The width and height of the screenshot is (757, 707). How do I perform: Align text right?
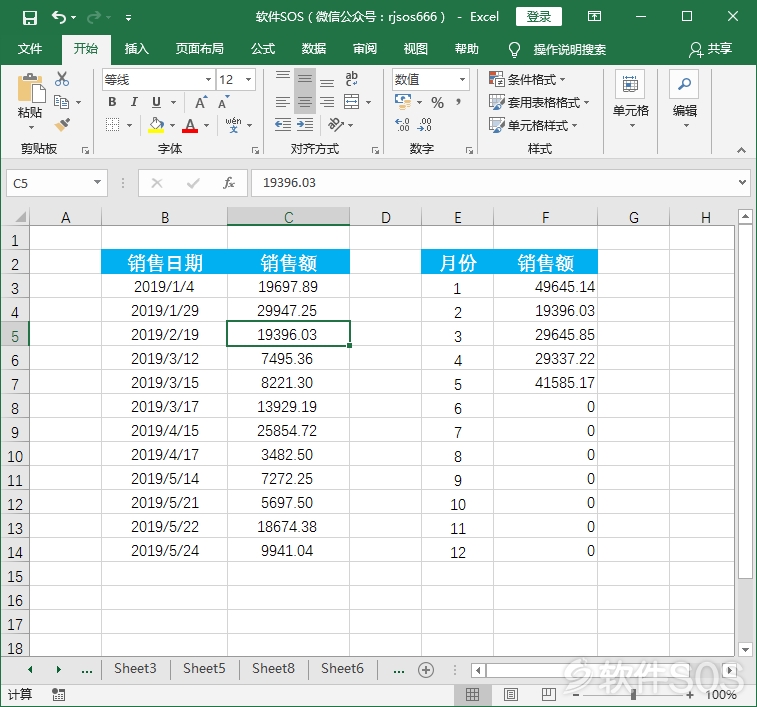tap(327, 102)
